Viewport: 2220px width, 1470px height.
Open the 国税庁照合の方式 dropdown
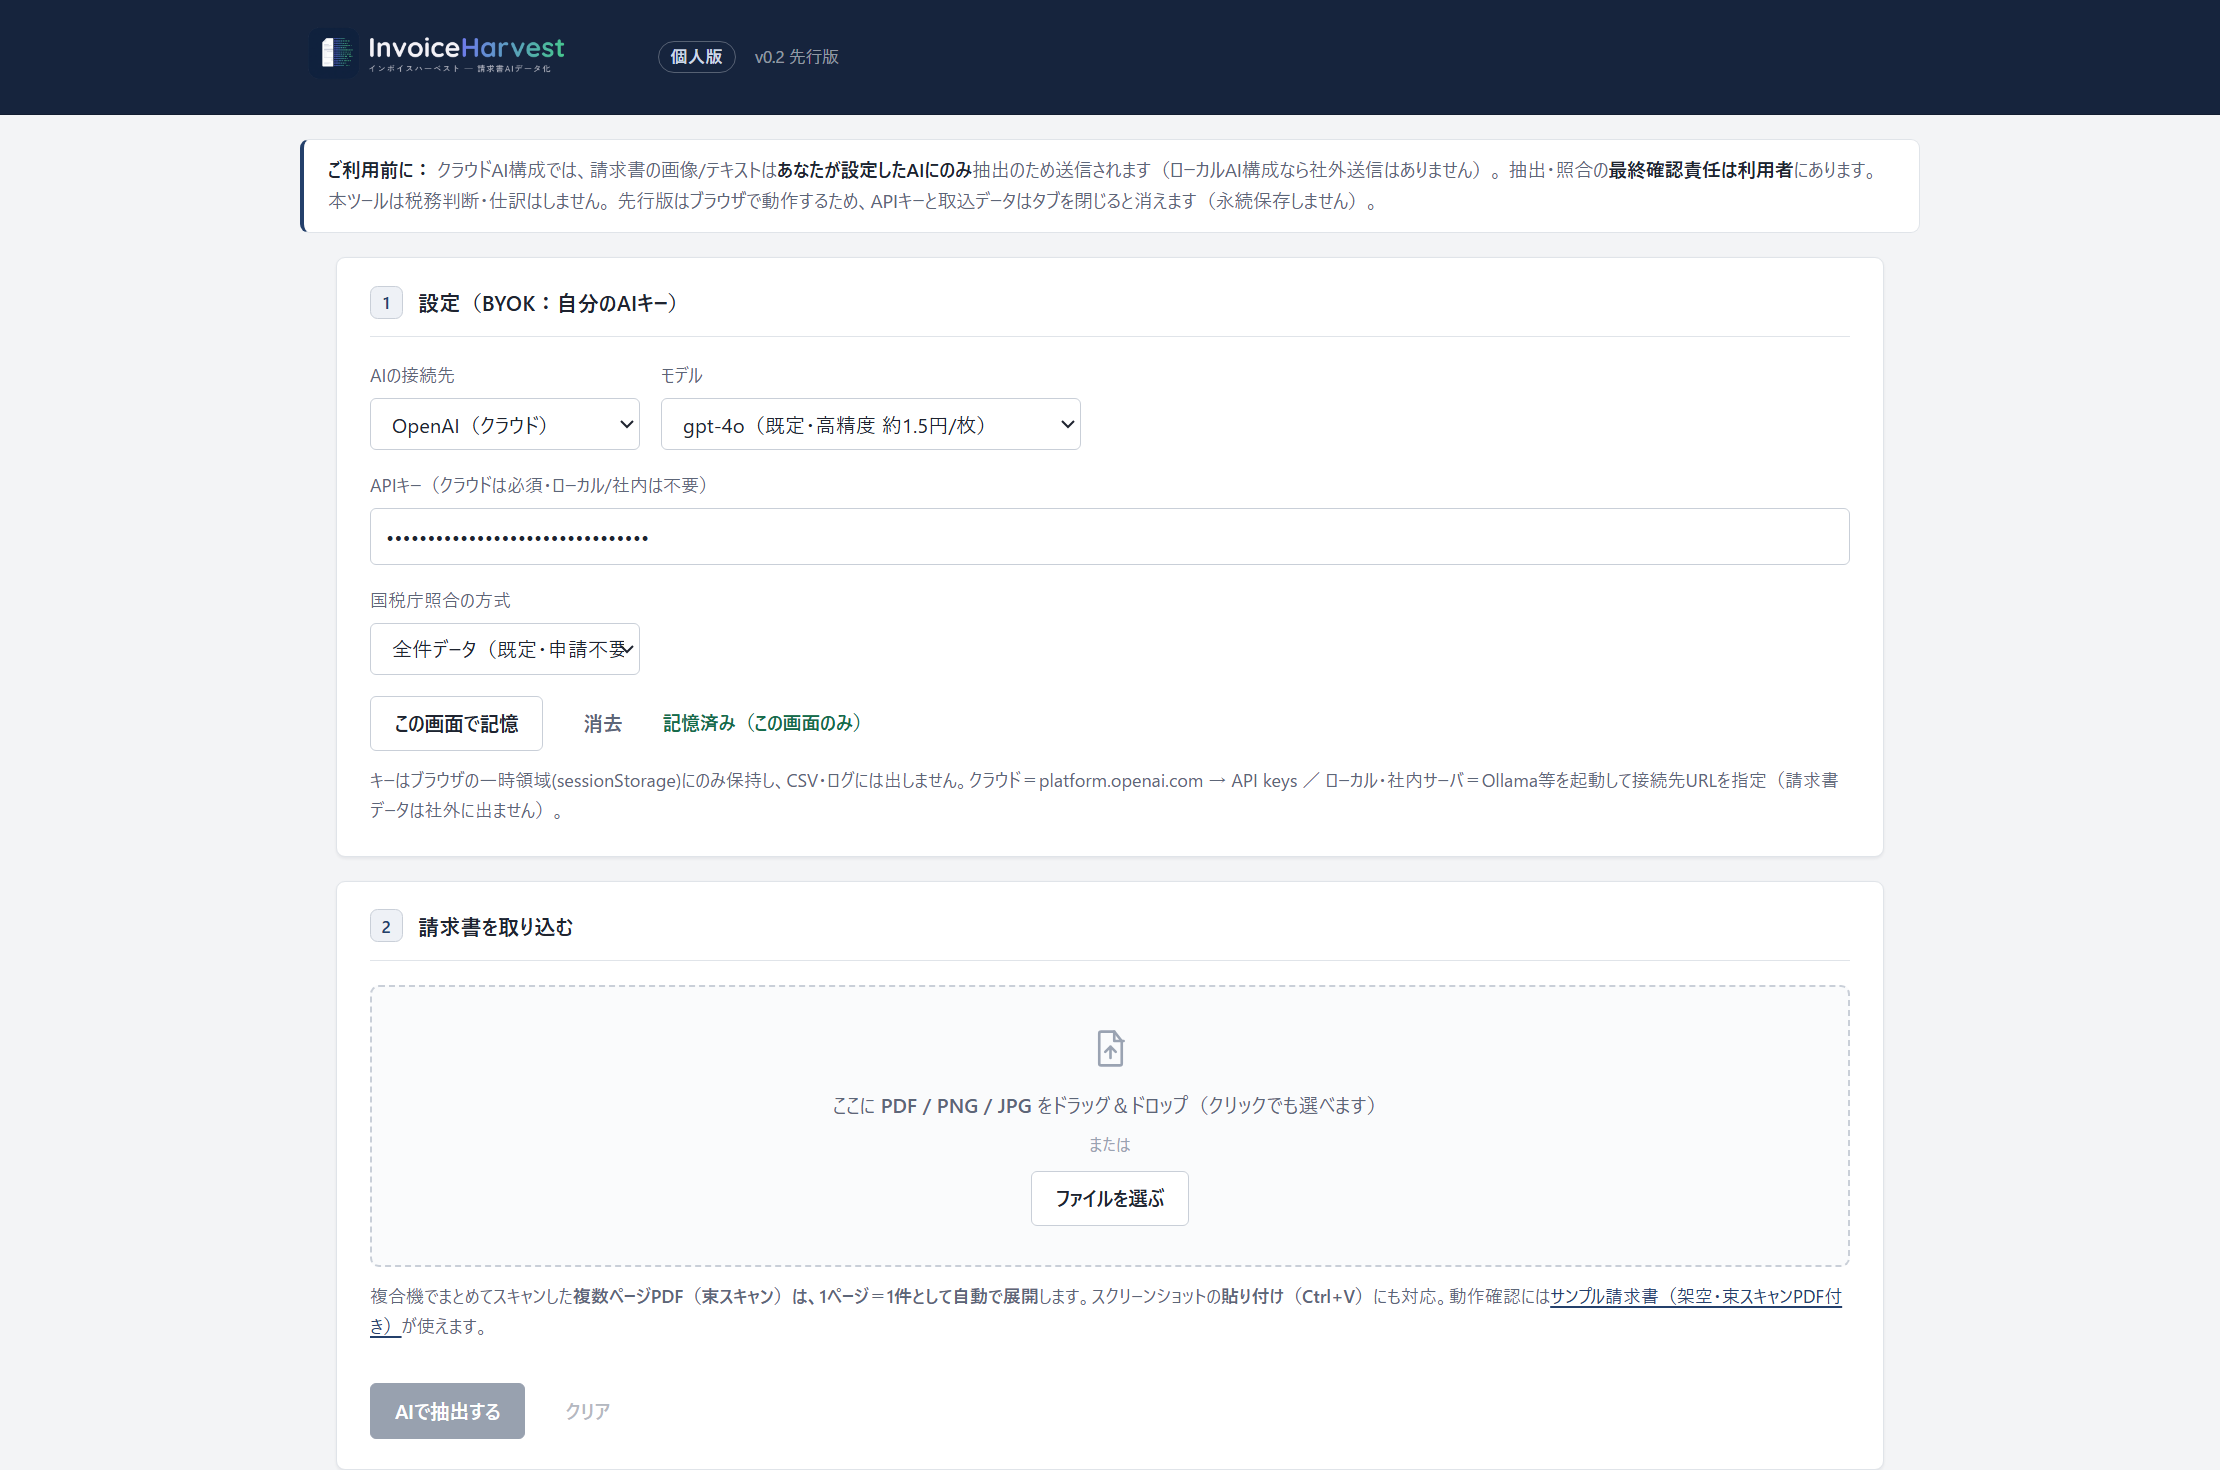coord(505,649)
